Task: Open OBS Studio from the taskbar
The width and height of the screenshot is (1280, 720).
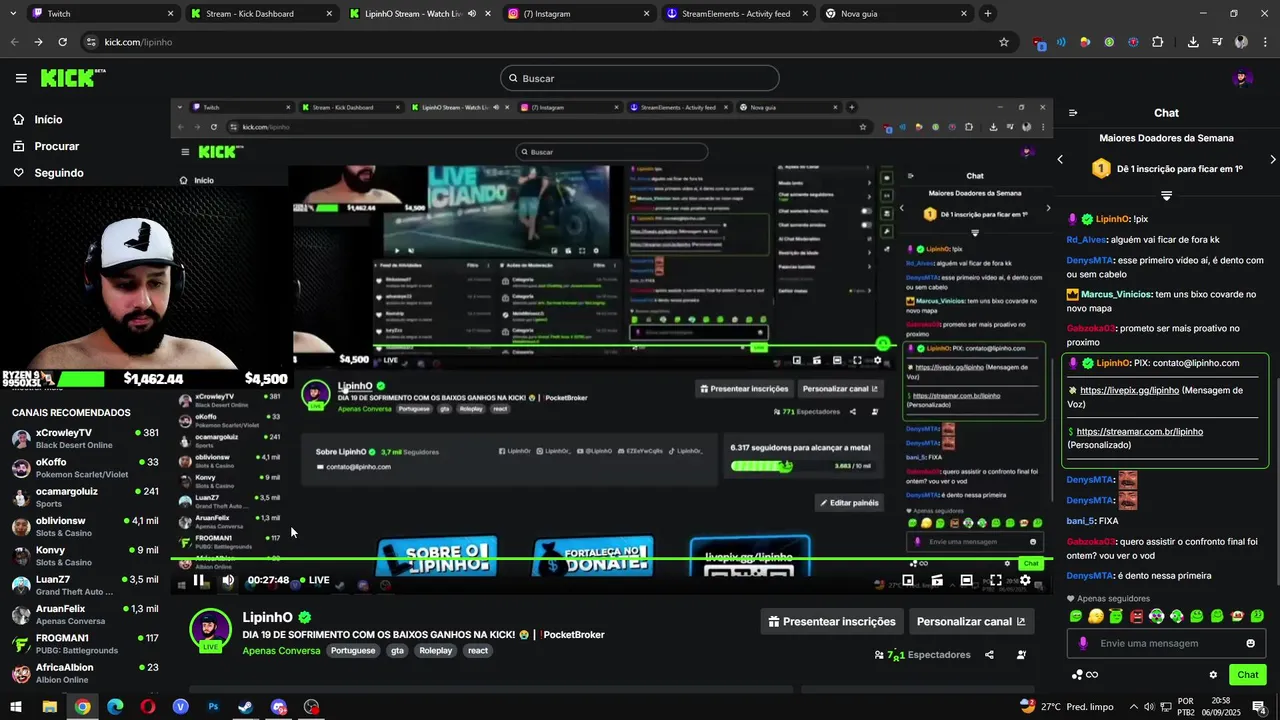Action: (312, 707)
